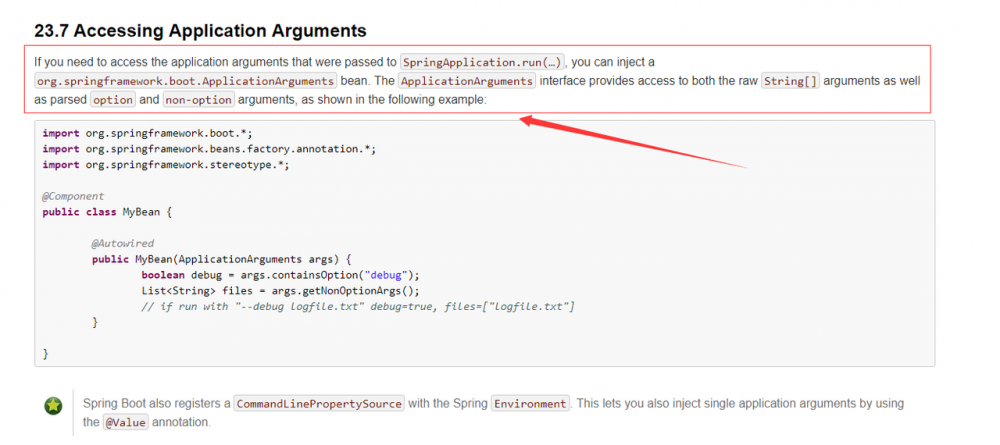This screenshot has width=1000, height=445.
Task: Click the green star tip icon
Action: tap(54, 405)
